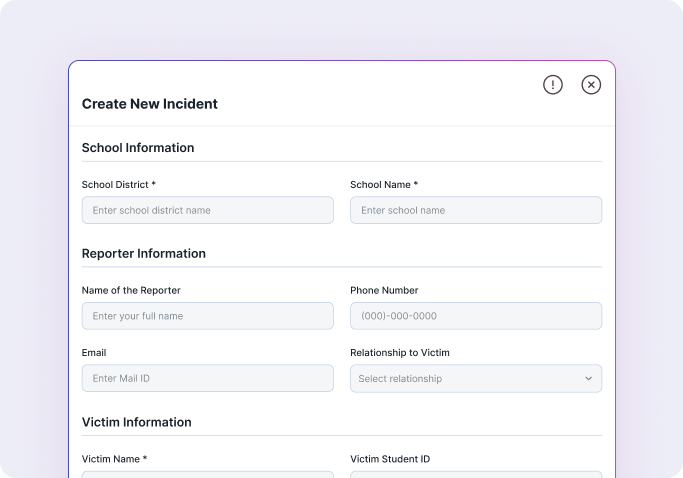Screen dimensions: 683x478
Task: Click the Phone Number label text
Action: (x=384, y=291)
